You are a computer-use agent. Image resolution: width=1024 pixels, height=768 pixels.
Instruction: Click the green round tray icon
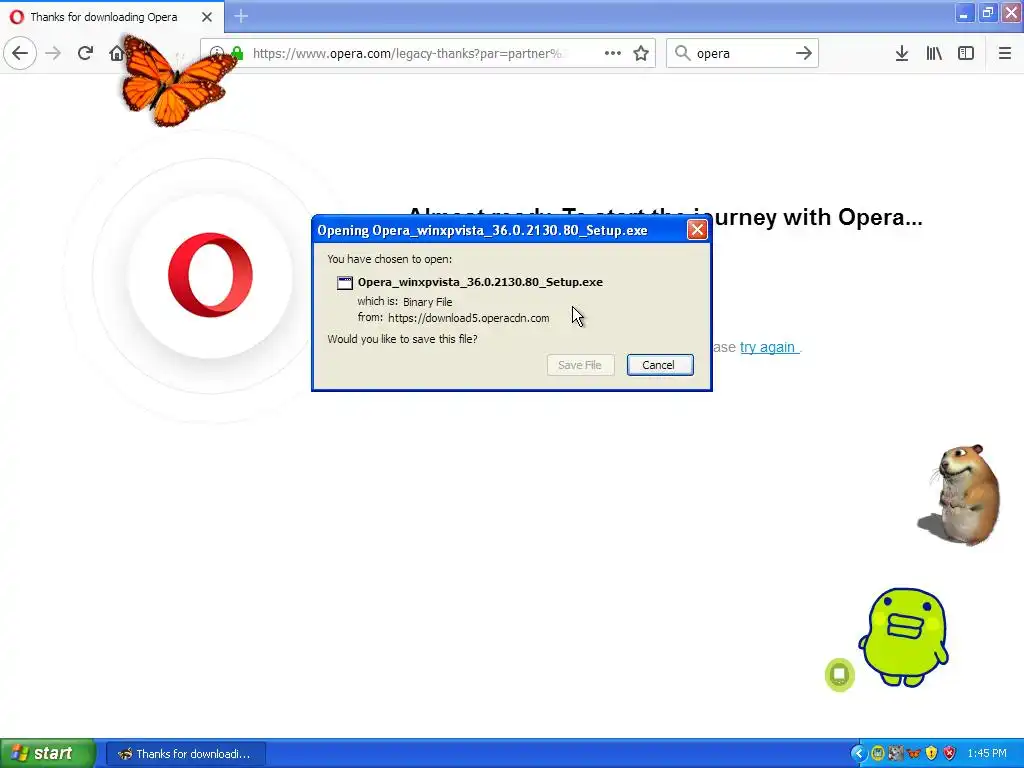(878, 754)
